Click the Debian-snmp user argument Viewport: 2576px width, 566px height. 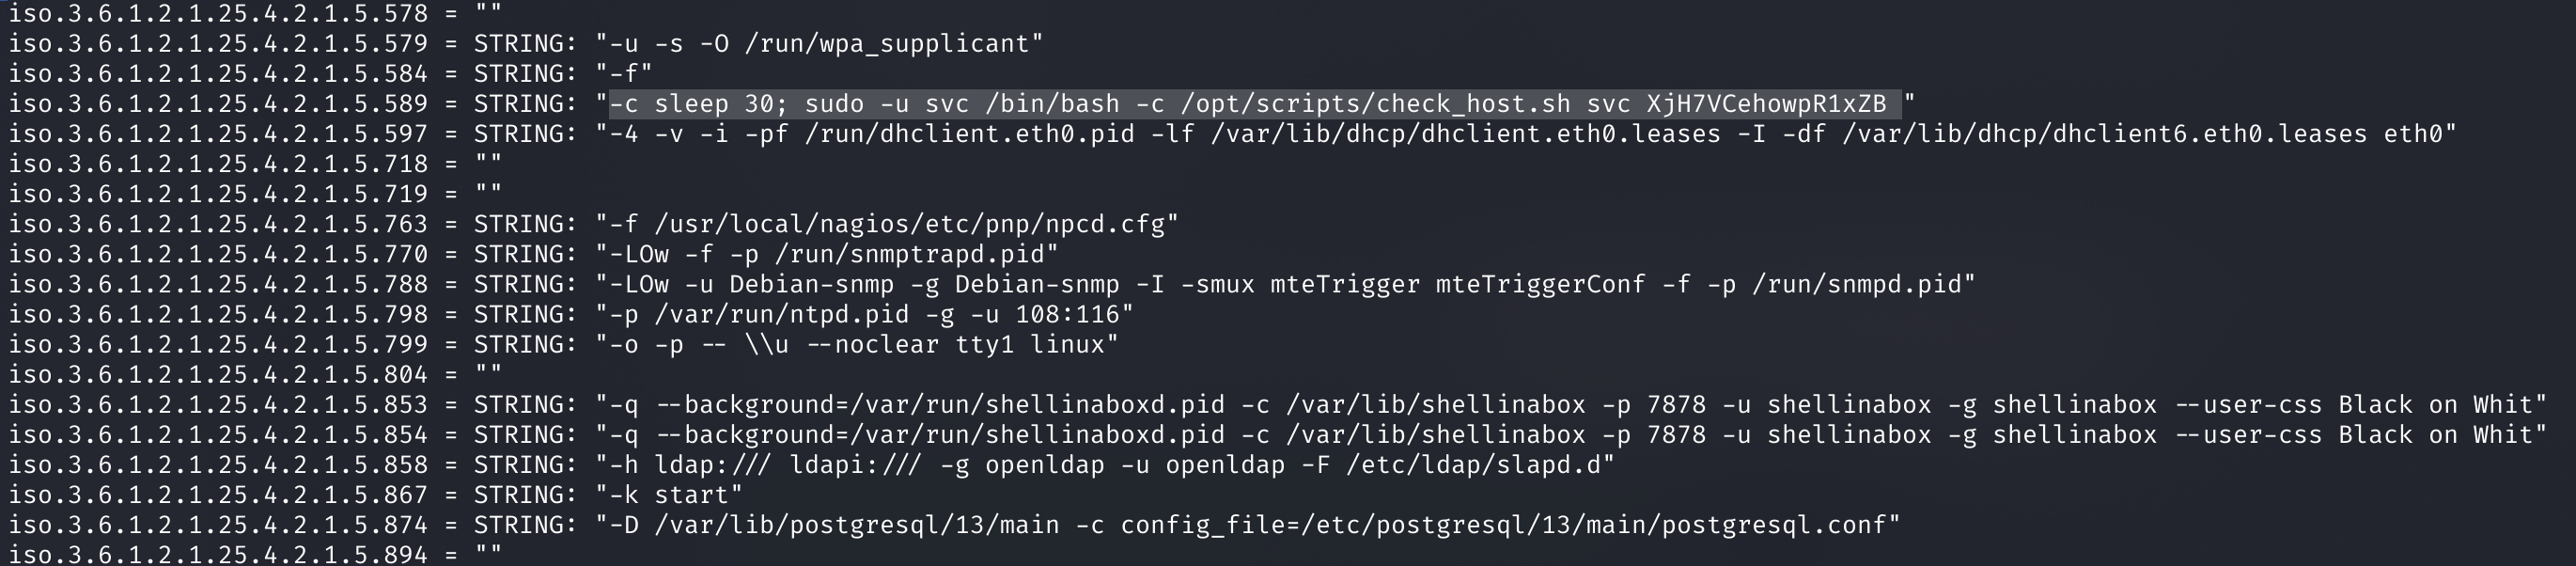(x=811, y=284)
